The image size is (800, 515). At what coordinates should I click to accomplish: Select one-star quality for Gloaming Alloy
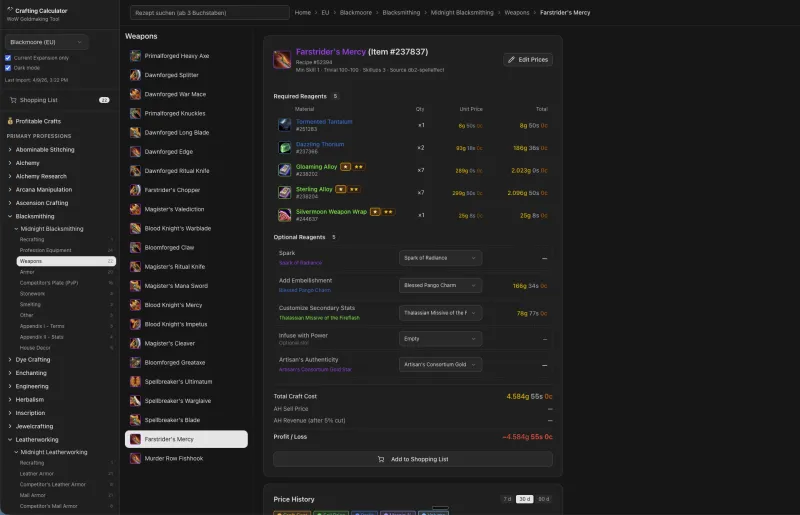345,167
